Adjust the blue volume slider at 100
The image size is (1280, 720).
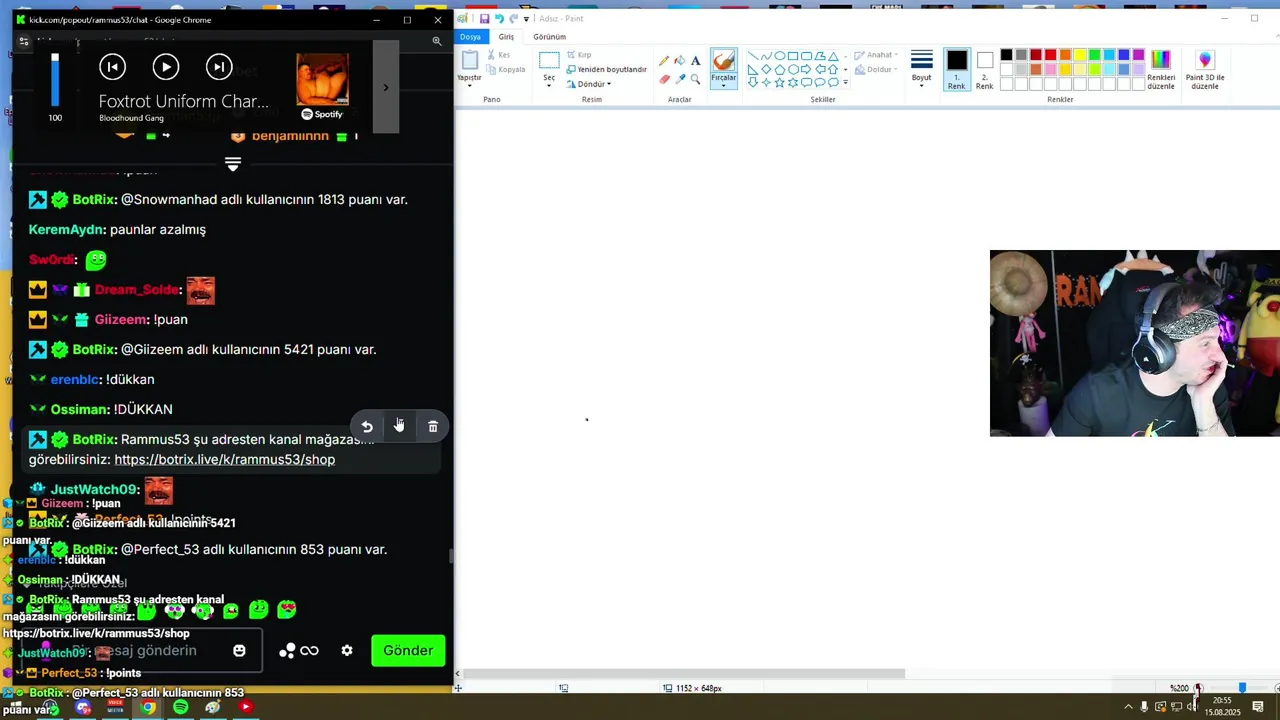[x=55, y=80]
